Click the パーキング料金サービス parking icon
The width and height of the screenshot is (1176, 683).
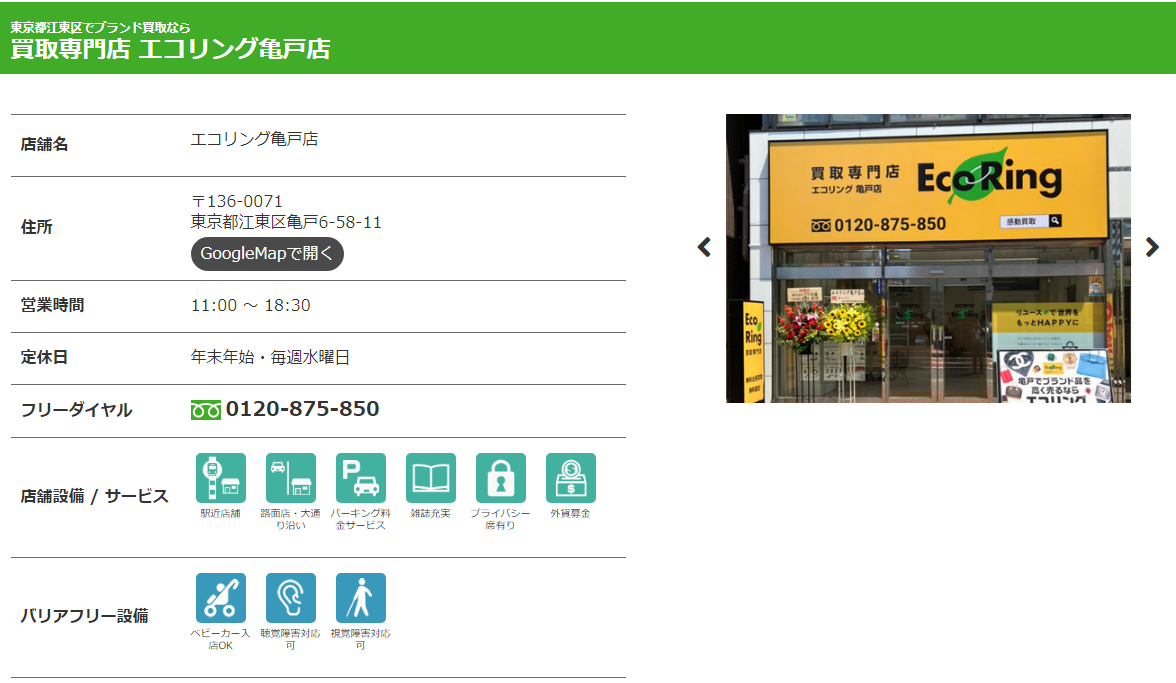tap(361, 478)
